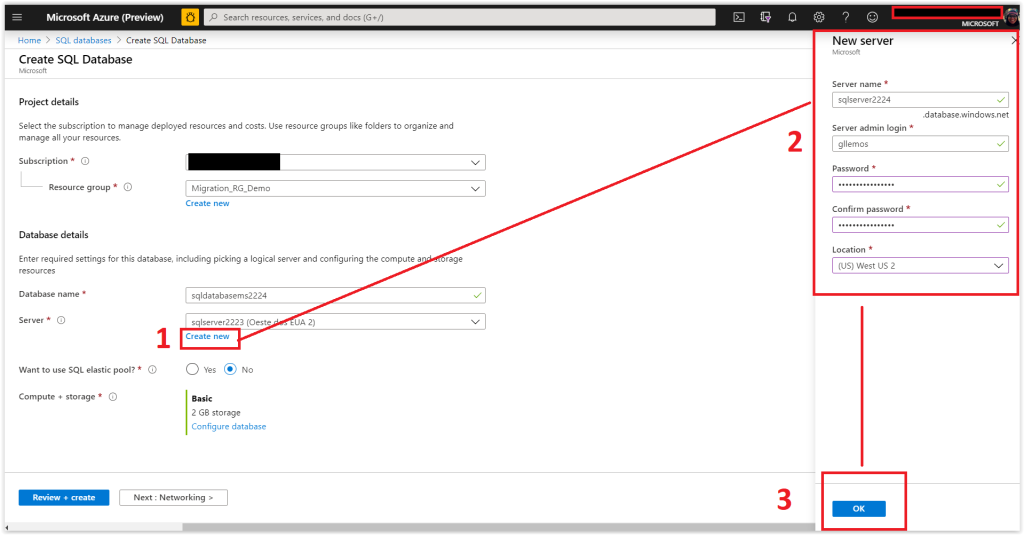The height and width of the screenshot is (535, 1024).
Task: Open Cloud Shell from top bar
Action: (739, 18)
